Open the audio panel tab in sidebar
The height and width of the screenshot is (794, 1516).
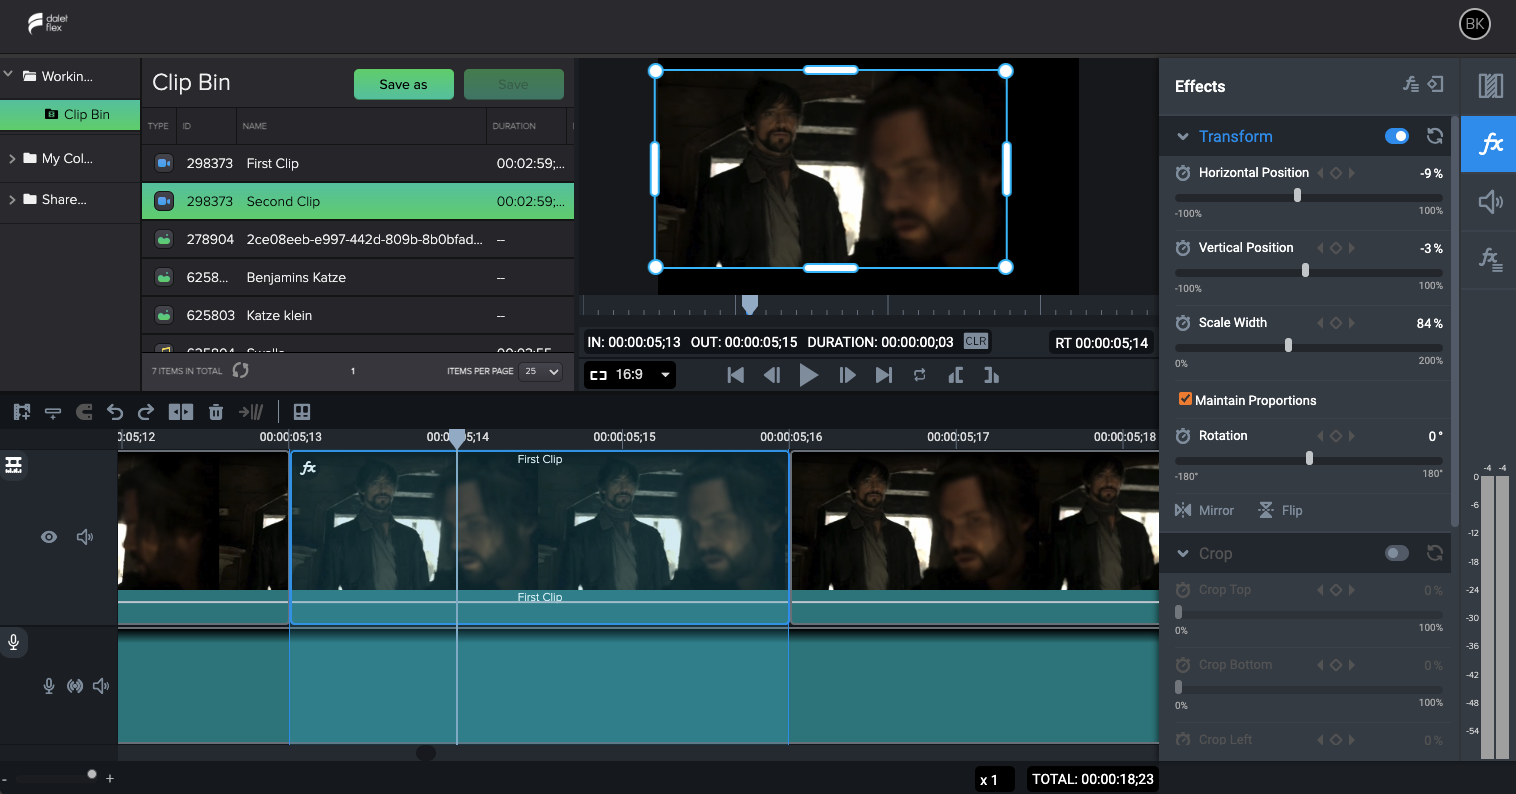[1490, 202]
